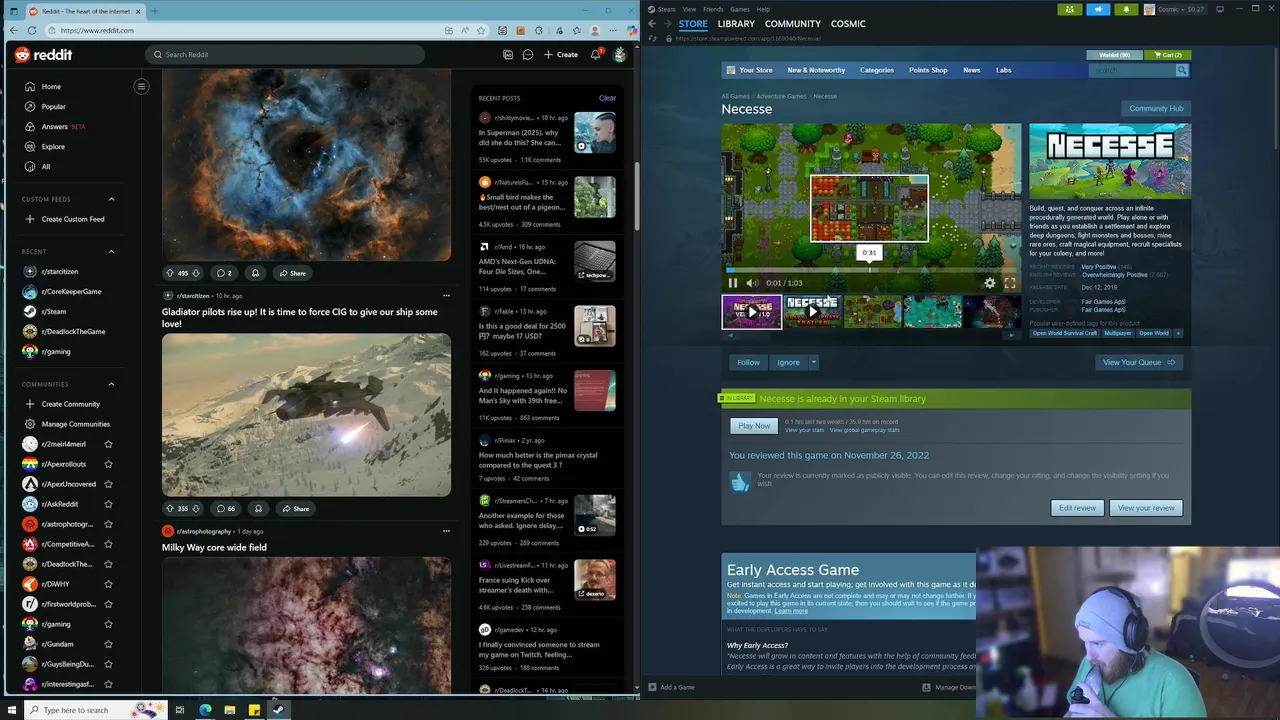Open the Steam View menu
The image size is (1280, 720).
click(x=689, y=9)
